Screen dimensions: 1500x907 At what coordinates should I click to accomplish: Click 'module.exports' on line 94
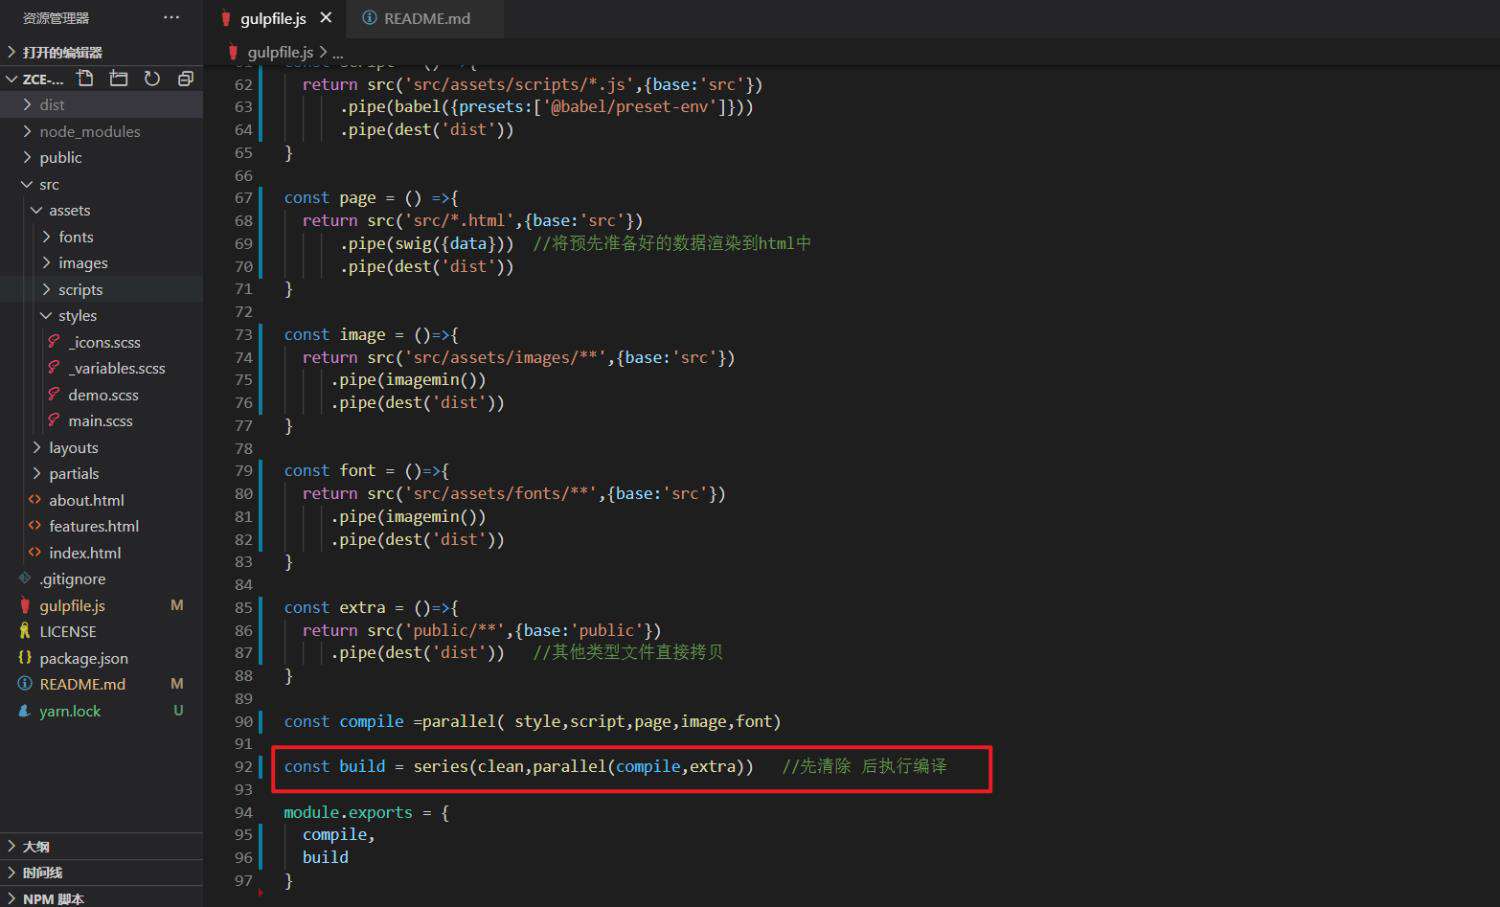coord(348,812)
